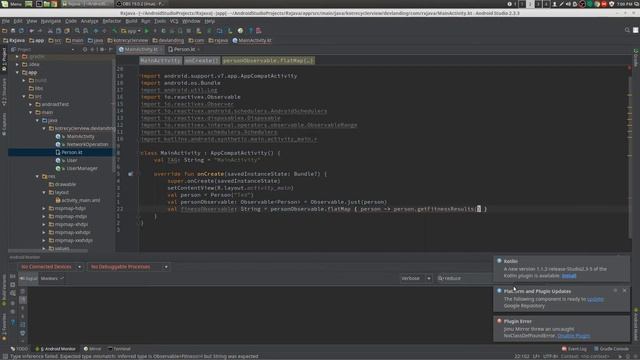Select Person.kt in the project tree
The height and width of the screenshot is (360, 640).
pyautogui.click(x=72, y=152)
